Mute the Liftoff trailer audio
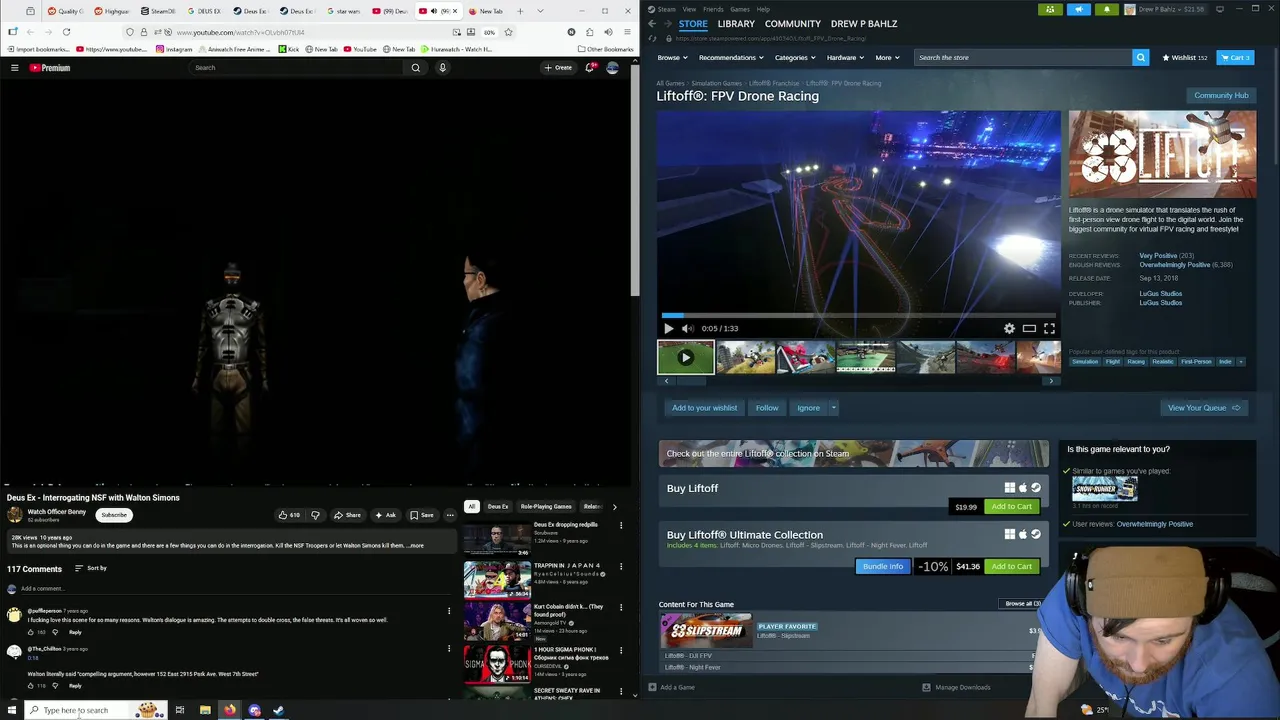Image resolution: width=1280 pixels, height=720 pixels. 687,328
